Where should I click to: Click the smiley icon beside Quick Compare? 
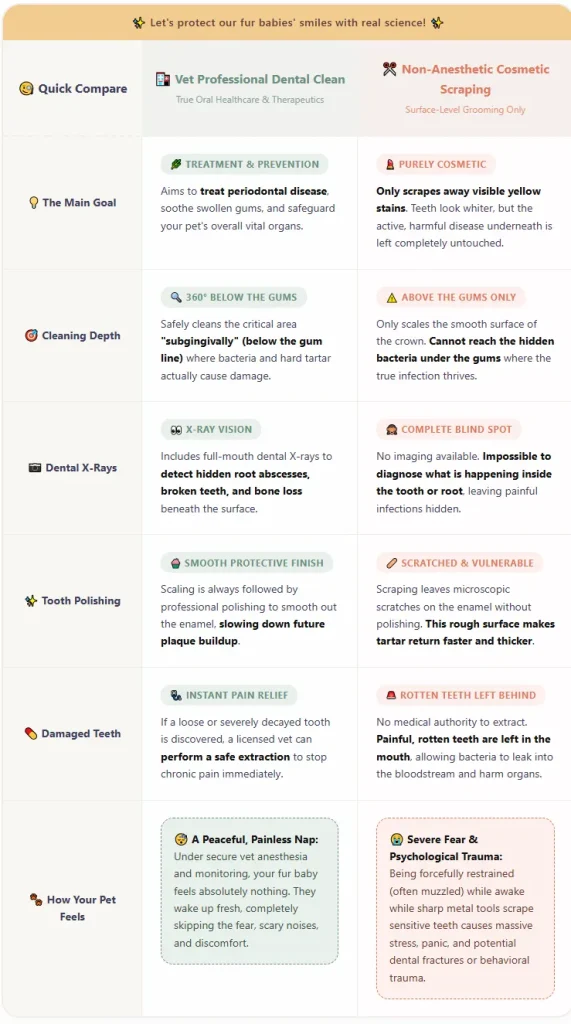click(x=26, y=88)
